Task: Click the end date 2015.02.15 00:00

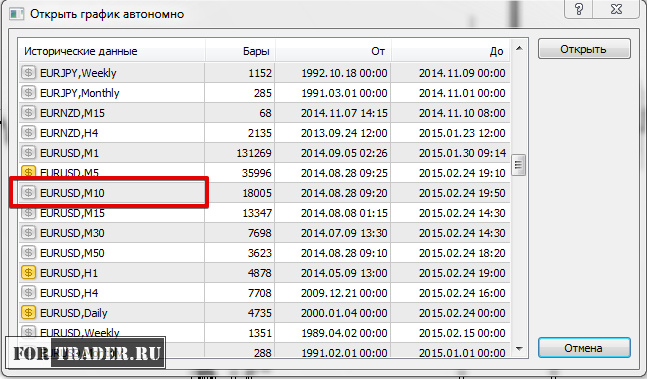Action: (x=462, y=333)
